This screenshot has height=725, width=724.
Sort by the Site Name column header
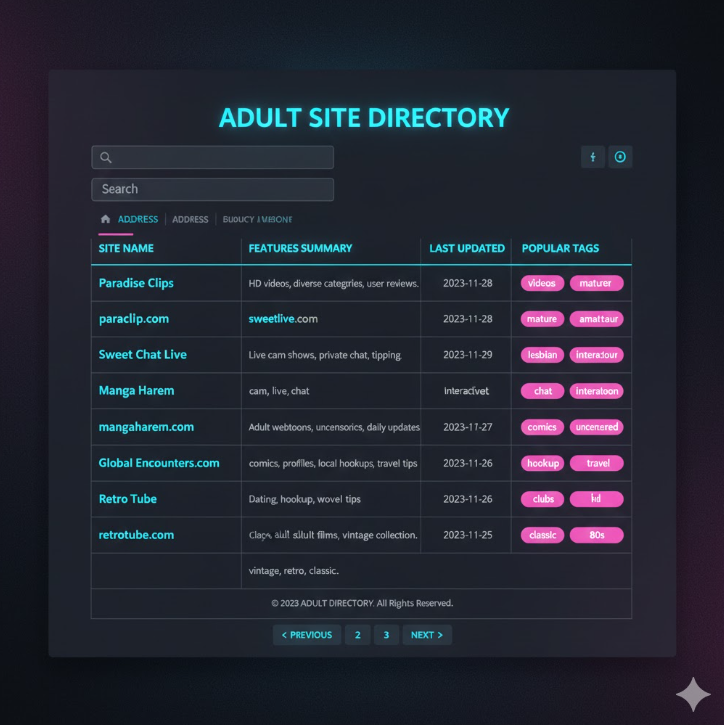tap(126, 248)
